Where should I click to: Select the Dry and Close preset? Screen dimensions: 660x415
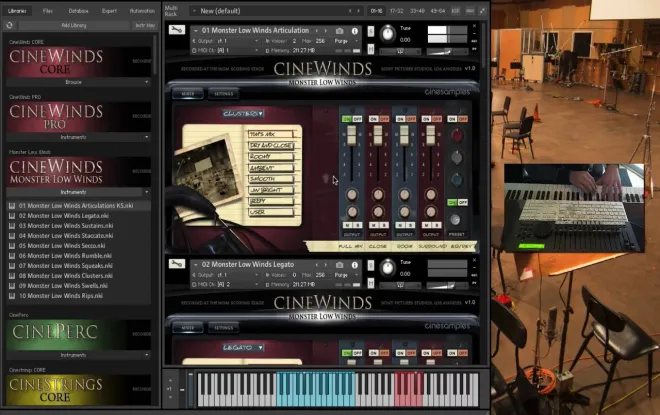[x=271, y=146]
